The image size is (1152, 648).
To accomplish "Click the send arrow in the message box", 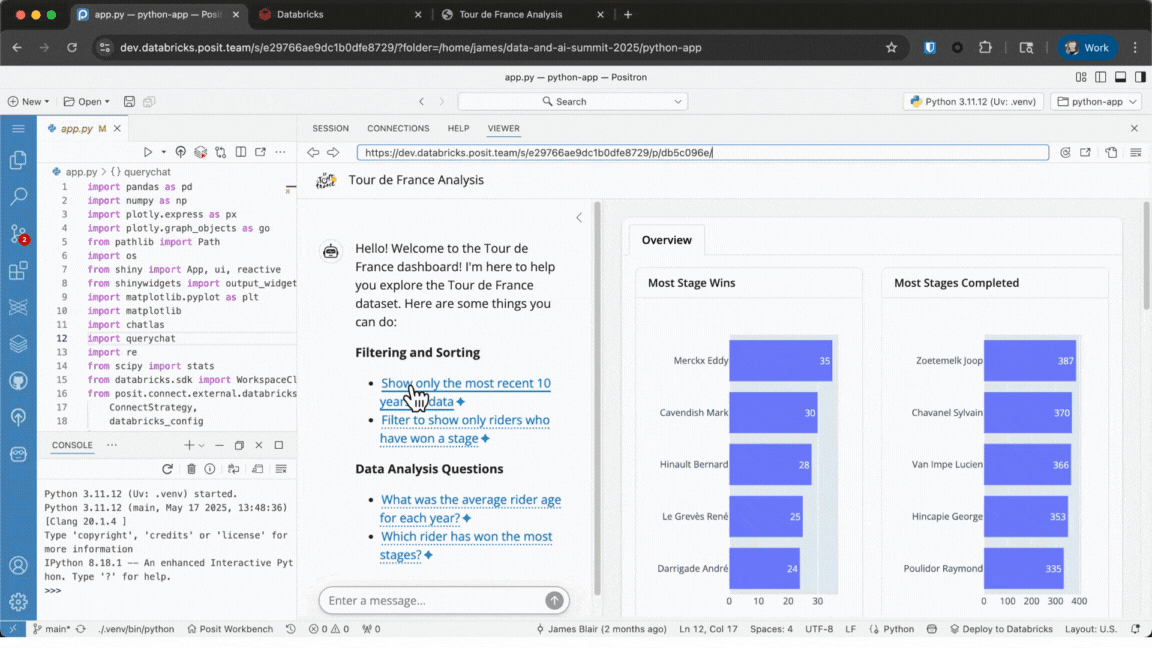I will click(x=554, y=600).
